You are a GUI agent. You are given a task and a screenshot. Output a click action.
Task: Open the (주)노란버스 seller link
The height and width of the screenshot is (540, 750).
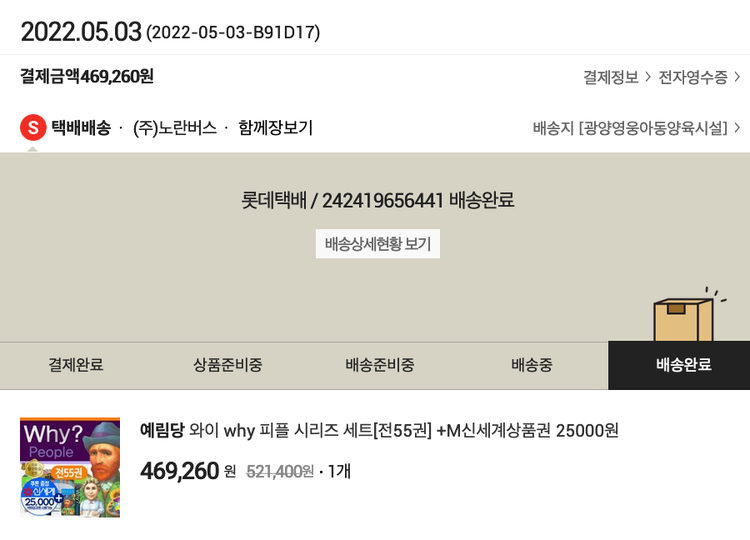pyautogui.click(x=175, y=128)
